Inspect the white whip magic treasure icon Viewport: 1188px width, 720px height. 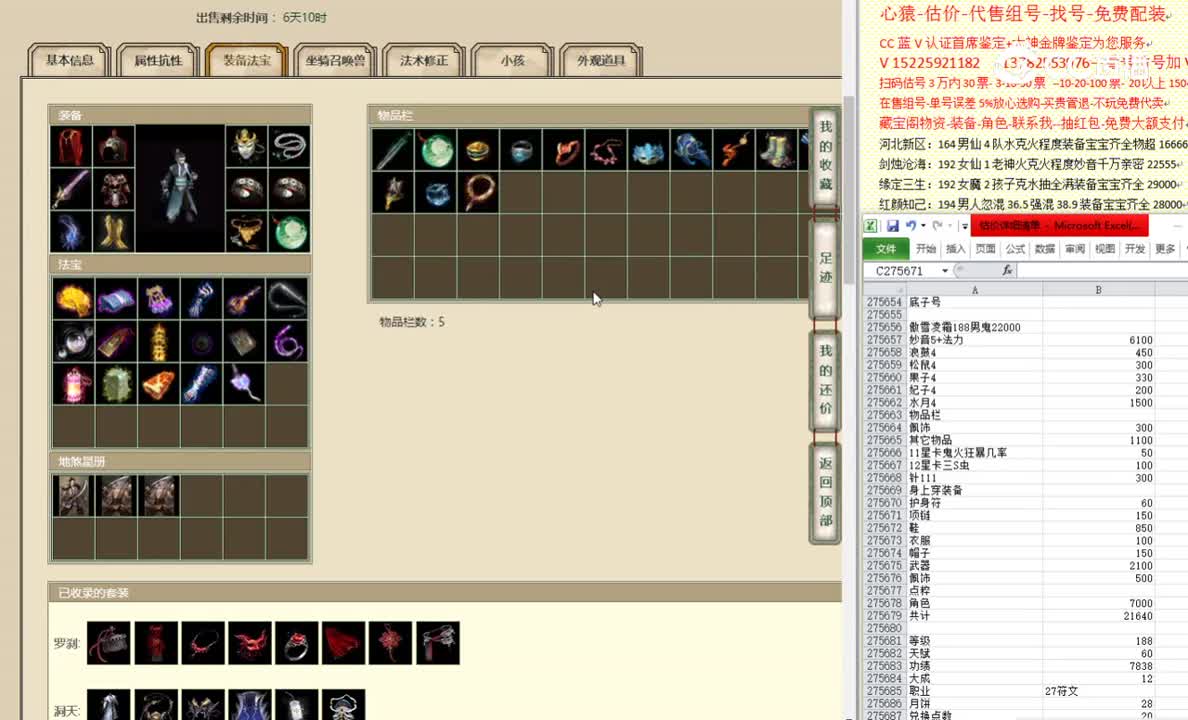click(287, 299)
